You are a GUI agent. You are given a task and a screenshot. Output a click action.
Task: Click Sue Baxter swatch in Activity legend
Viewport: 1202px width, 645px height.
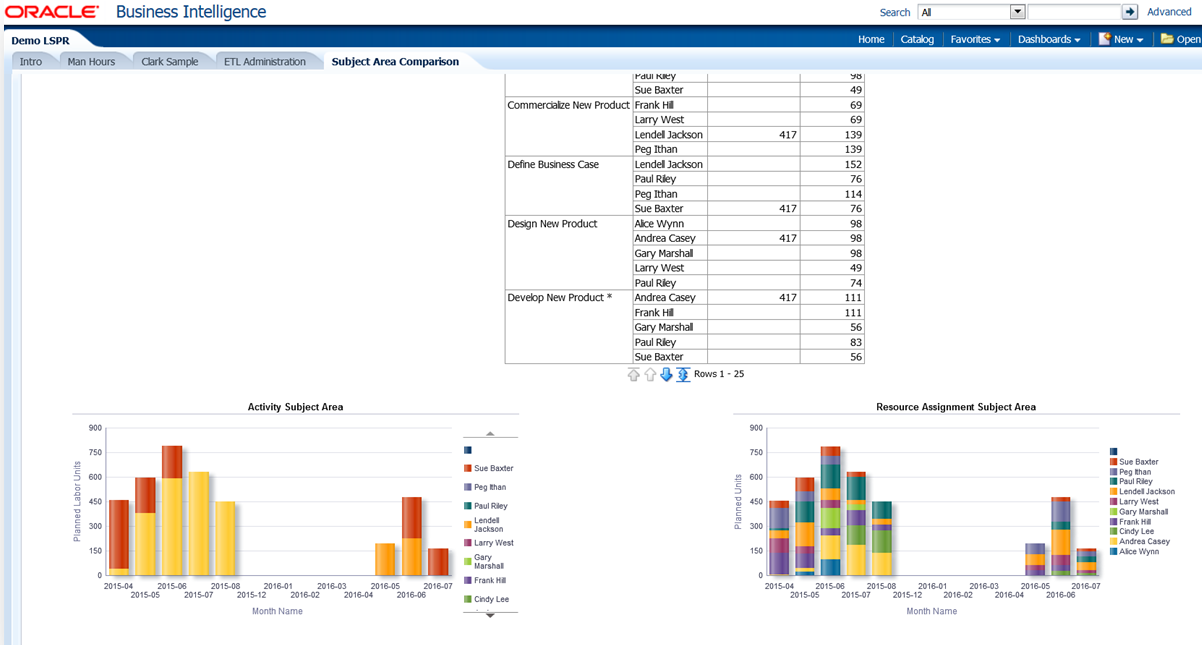pos(467,468)
